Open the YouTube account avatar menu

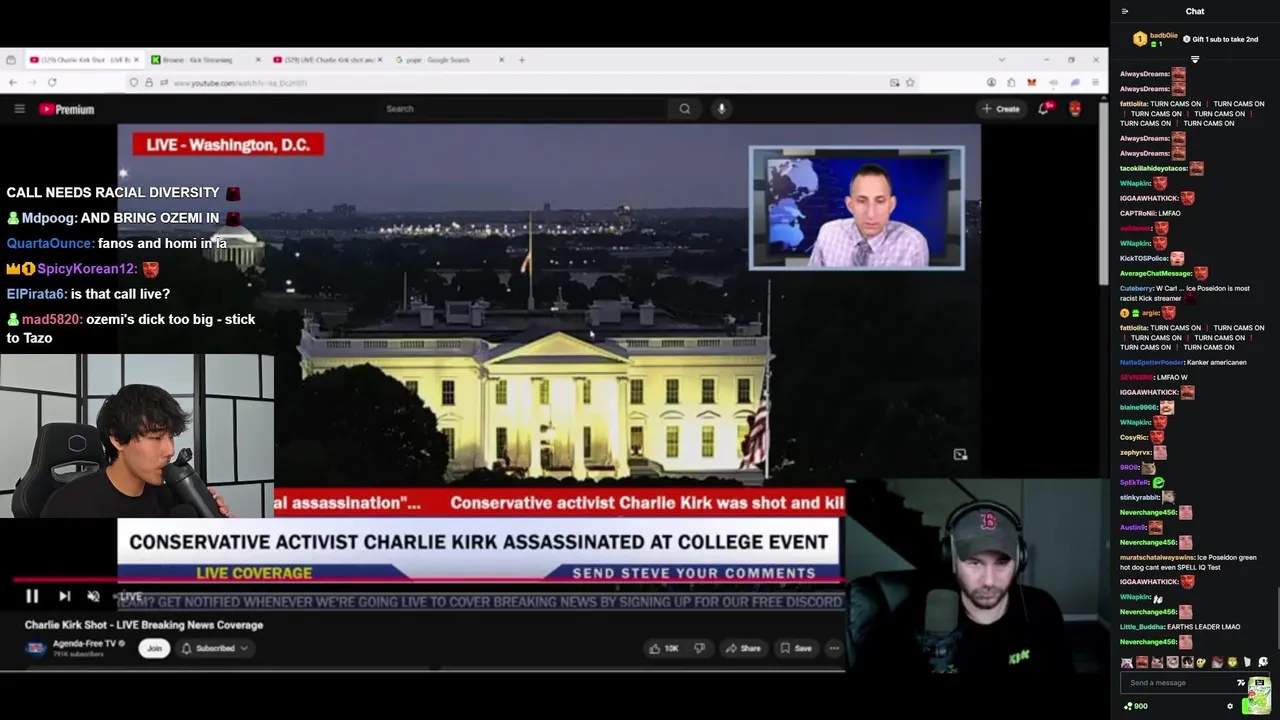1075,109
